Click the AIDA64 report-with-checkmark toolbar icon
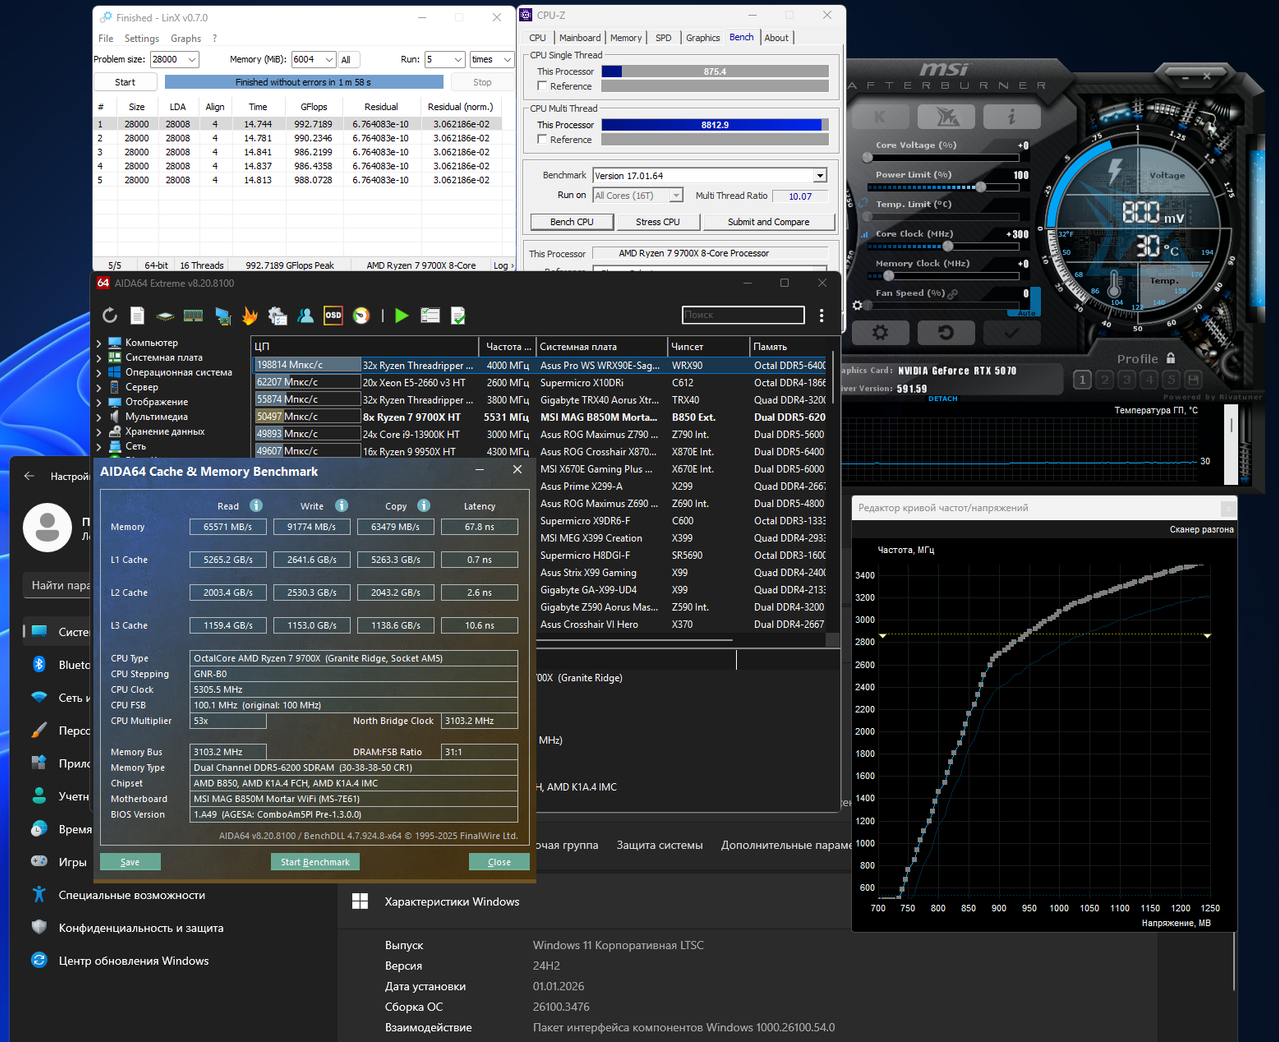This screenshot has width=1279, height=1042. pos(458,315)
